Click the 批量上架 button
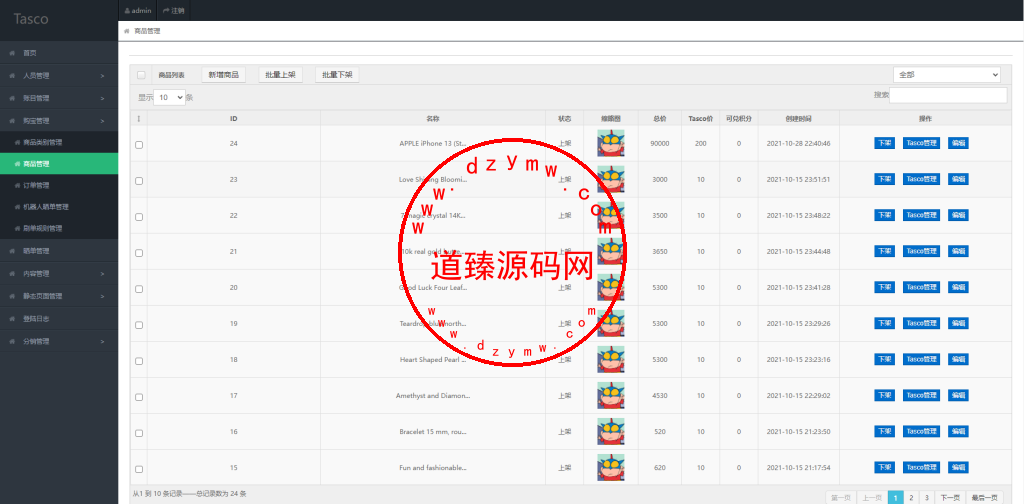The height and width of the screenshot is (504, 1024). [280, 75]
